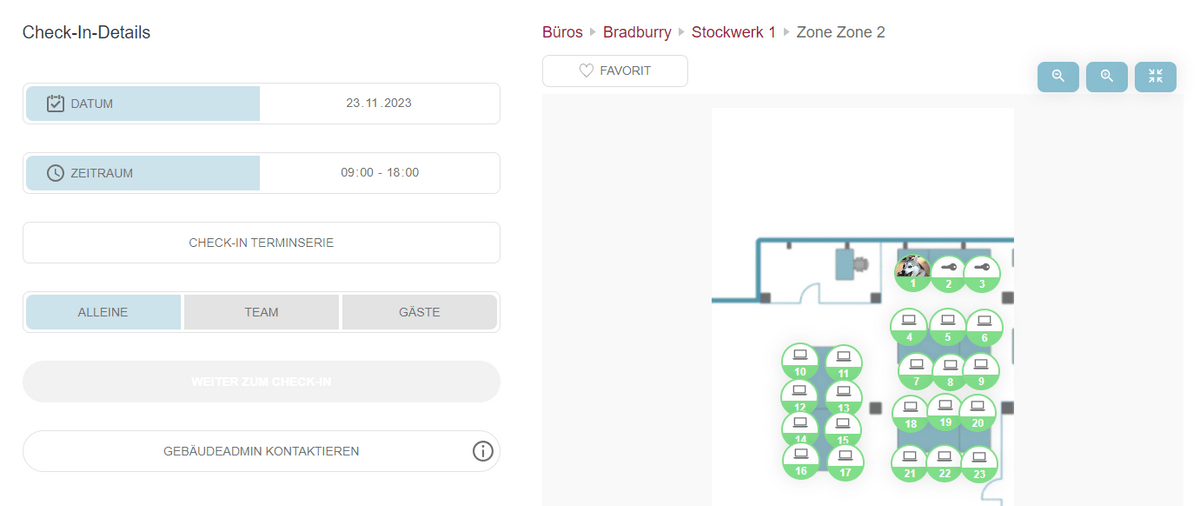Toggle the Favorit heart button
Screen dimensions: 1200x506
(615, 71)
